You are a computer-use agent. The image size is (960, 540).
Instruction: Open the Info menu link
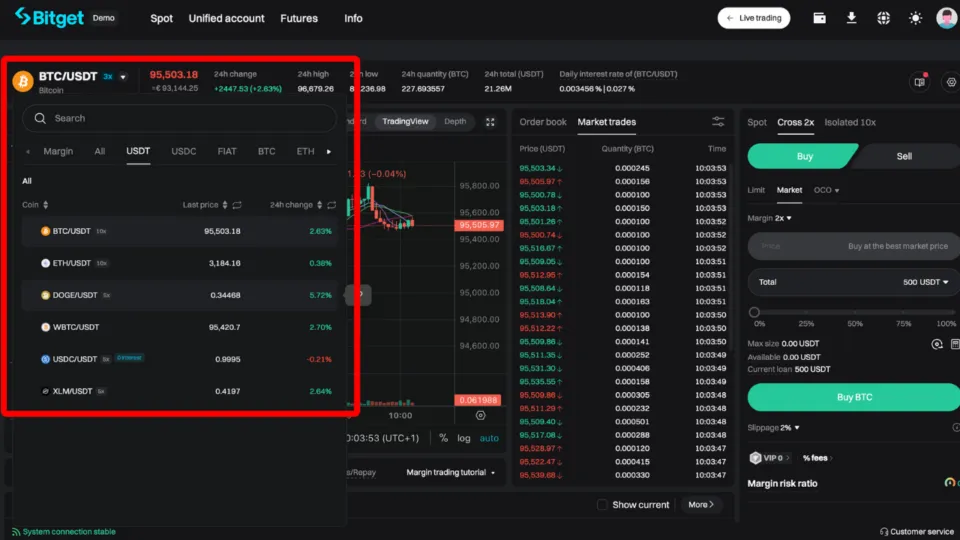coord(353,18)
